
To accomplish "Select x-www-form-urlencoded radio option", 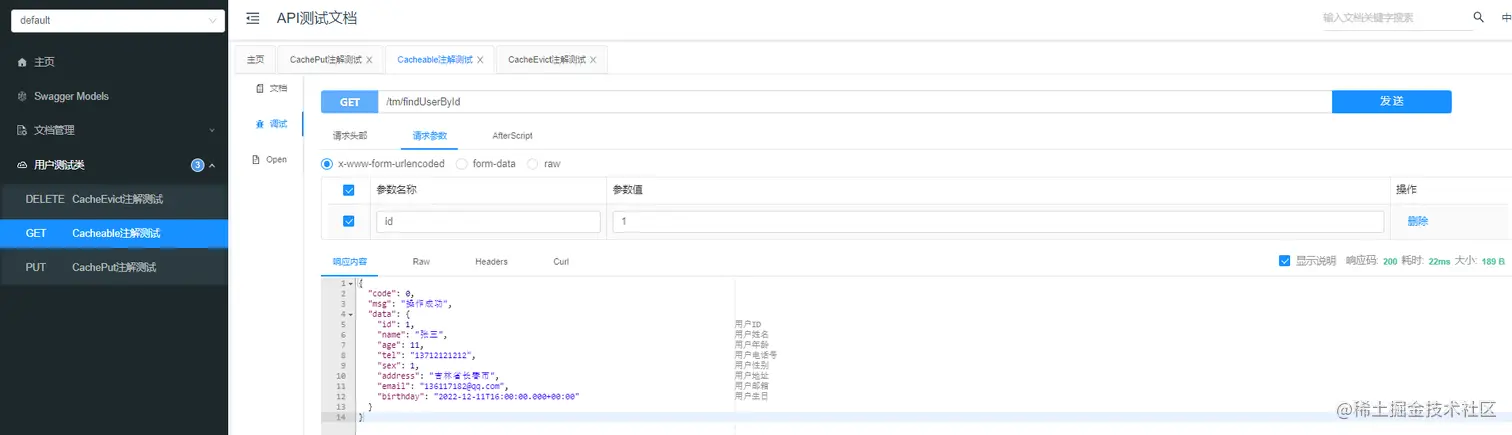I will [327, 163].
